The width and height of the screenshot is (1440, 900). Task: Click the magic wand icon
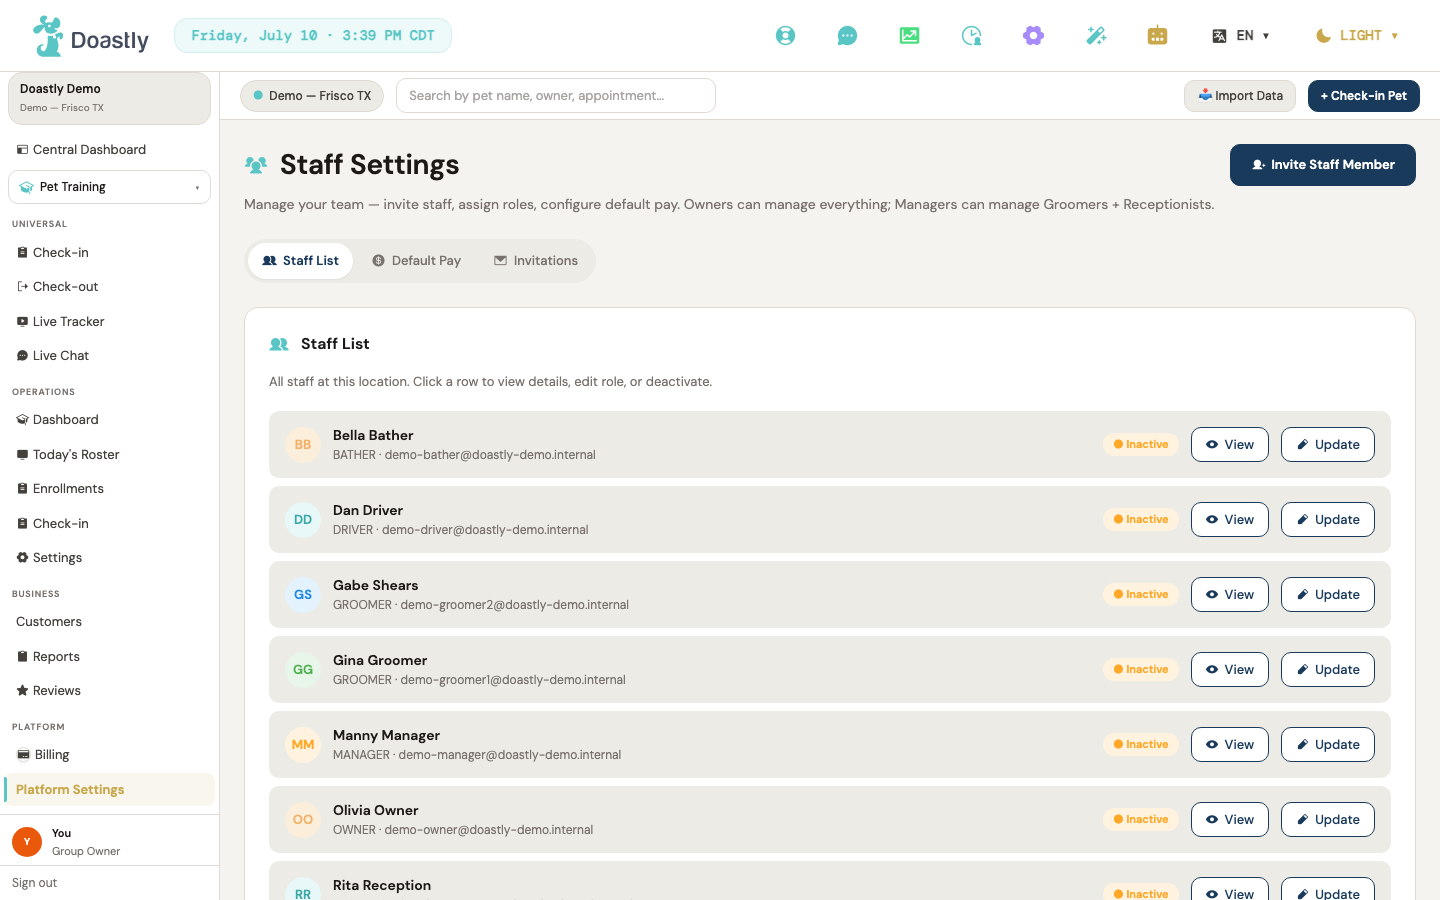pos(1096,36)
